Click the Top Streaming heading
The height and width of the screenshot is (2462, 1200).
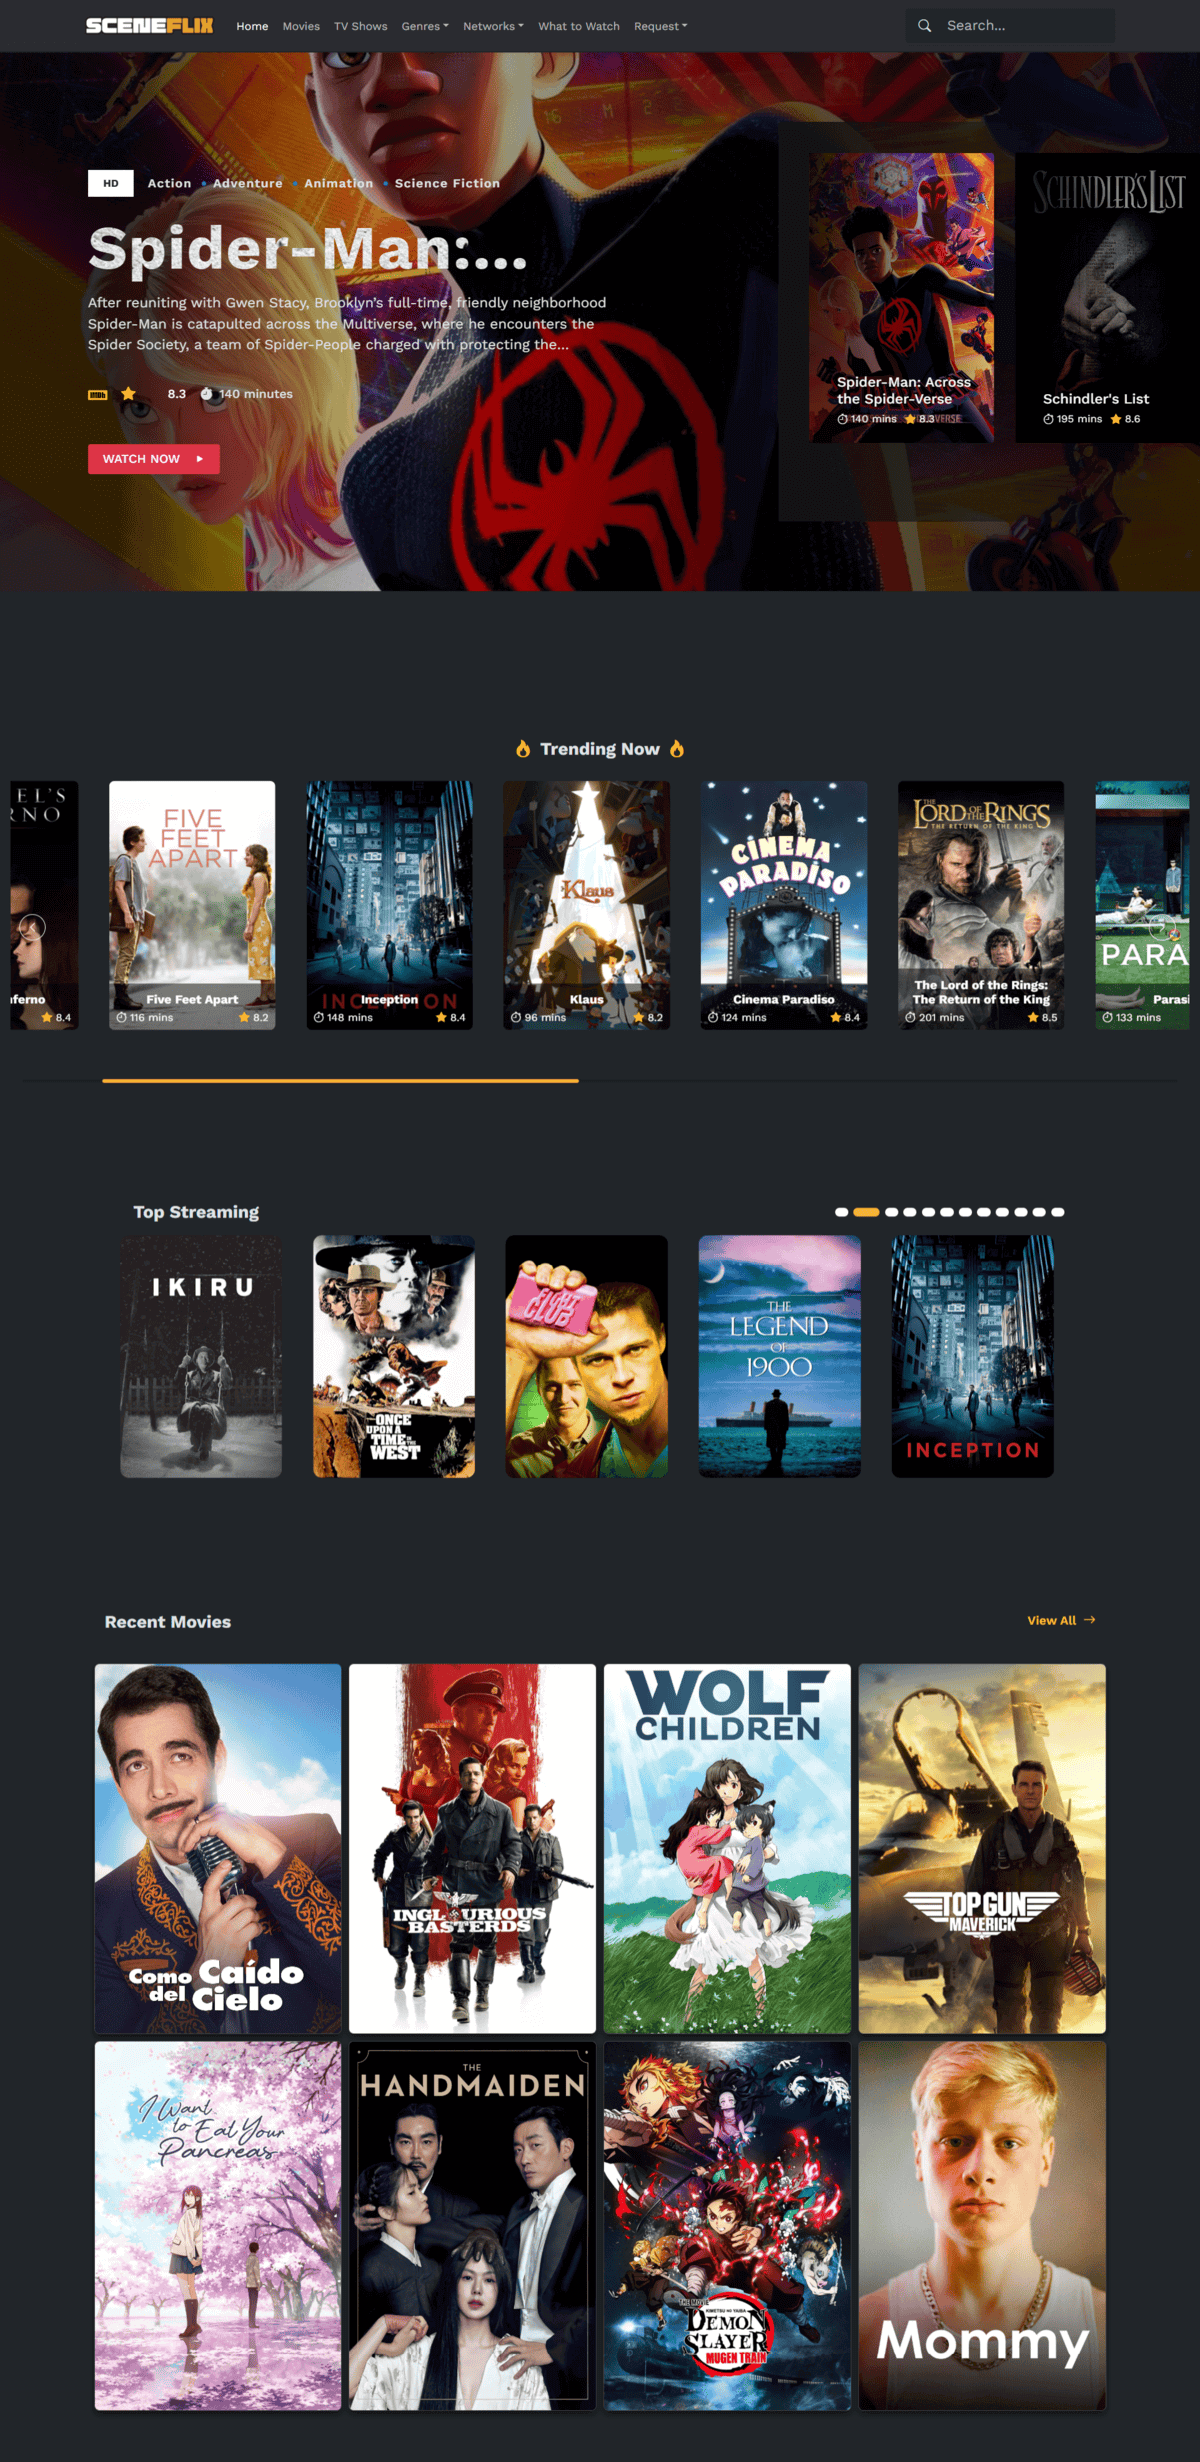tap(196, 1212)
